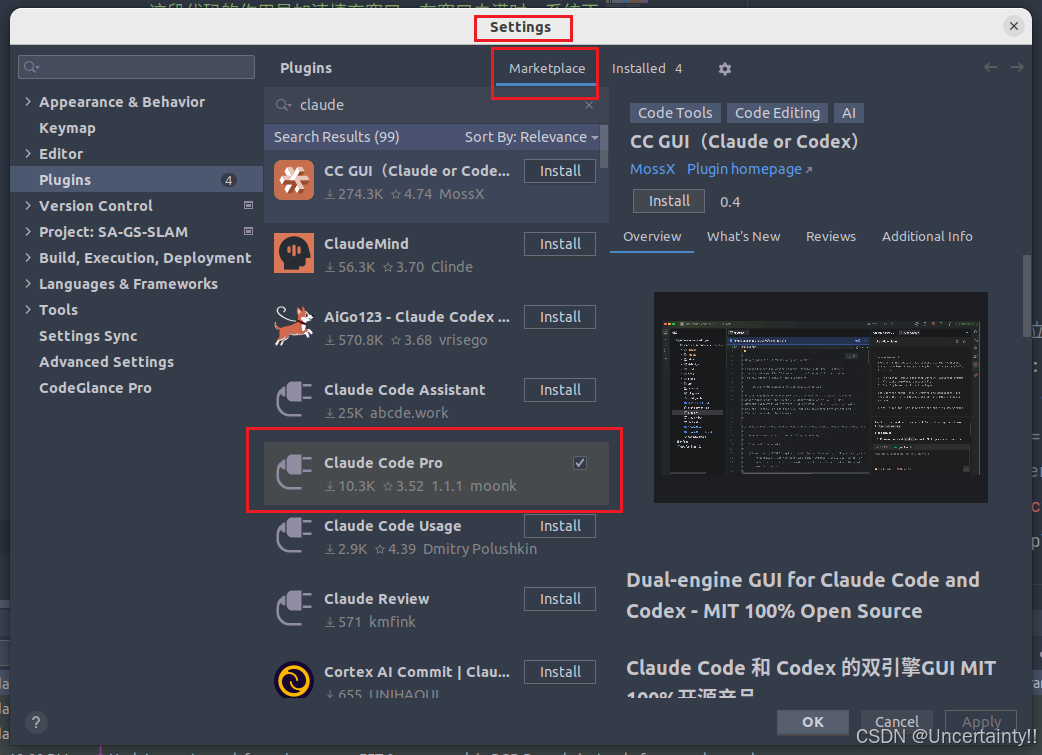
Task: Open the MossX vendor link
Action: 652,169
